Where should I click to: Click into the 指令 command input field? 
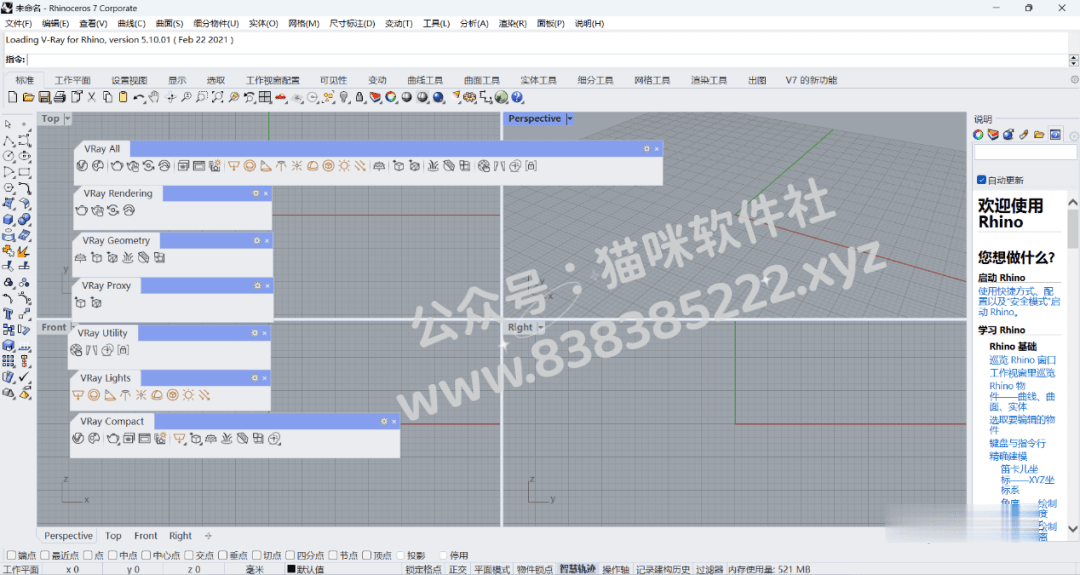(x=548, y=60)
